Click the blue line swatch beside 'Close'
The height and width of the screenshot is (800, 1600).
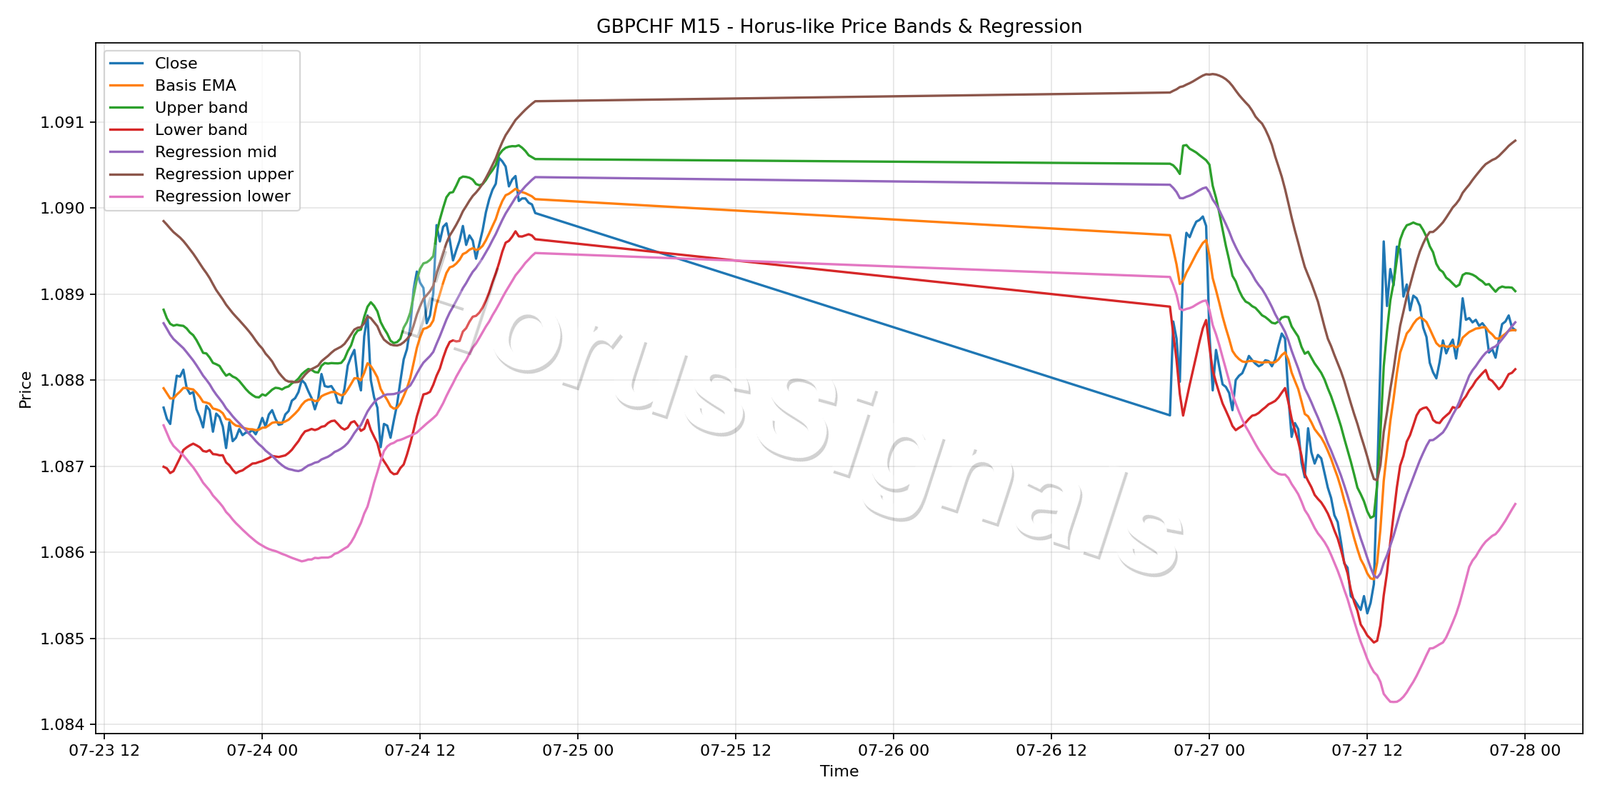click(x=127, y=63)
